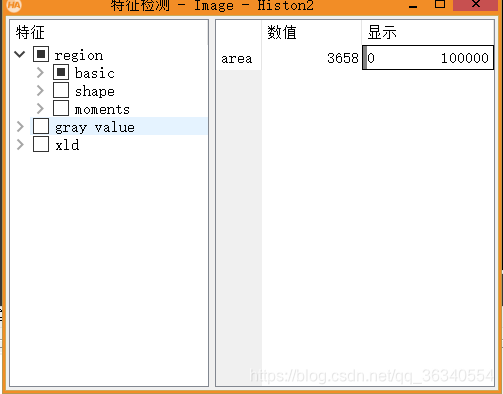Enable the shape features checkbox

pos(61,90)
